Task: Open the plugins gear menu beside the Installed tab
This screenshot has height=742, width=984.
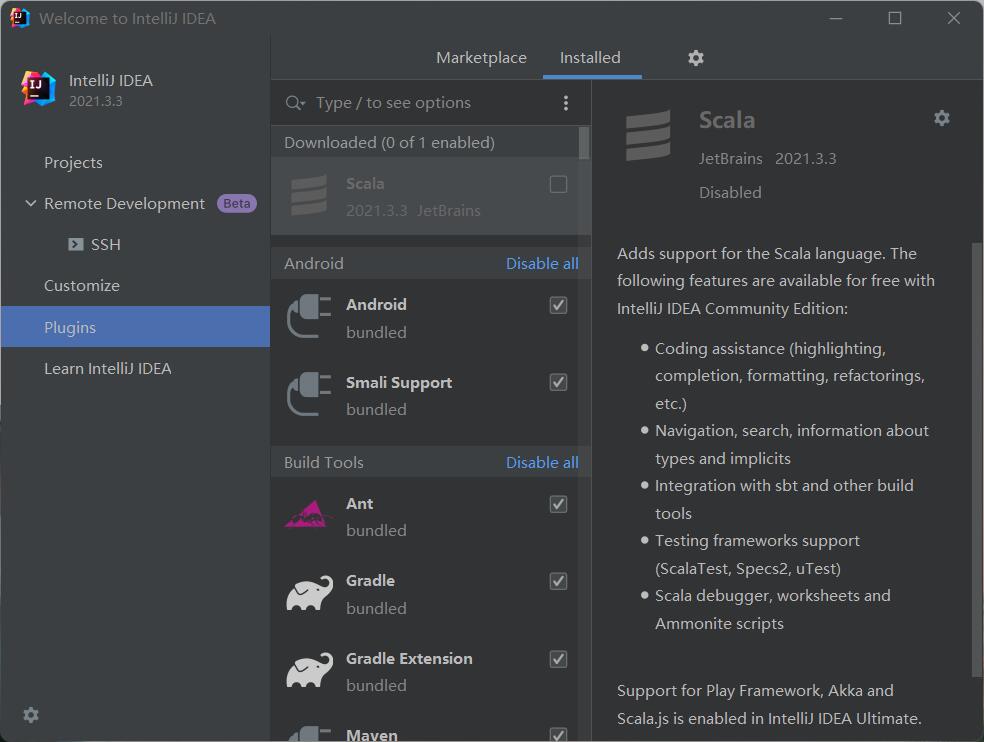Action: [696, 58]
